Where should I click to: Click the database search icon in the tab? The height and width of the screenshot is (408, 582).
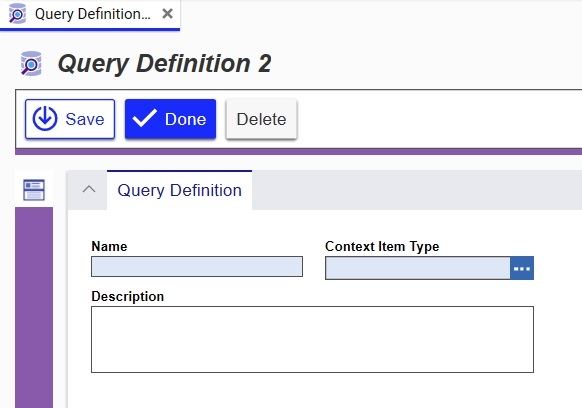[17, 14]
